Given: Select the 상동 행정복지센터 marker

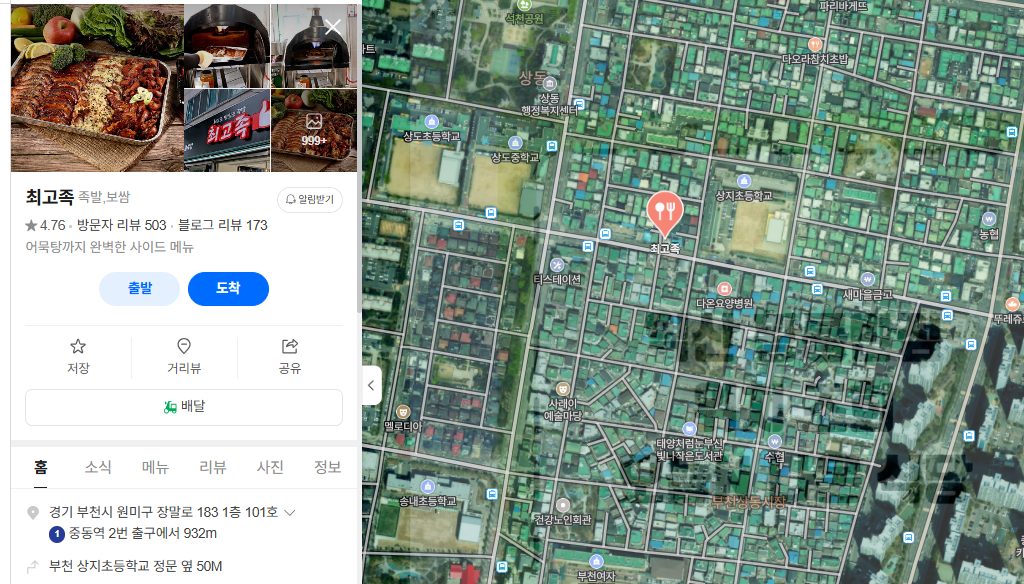Looking at the screenshot, I should [x=549, y=84].
